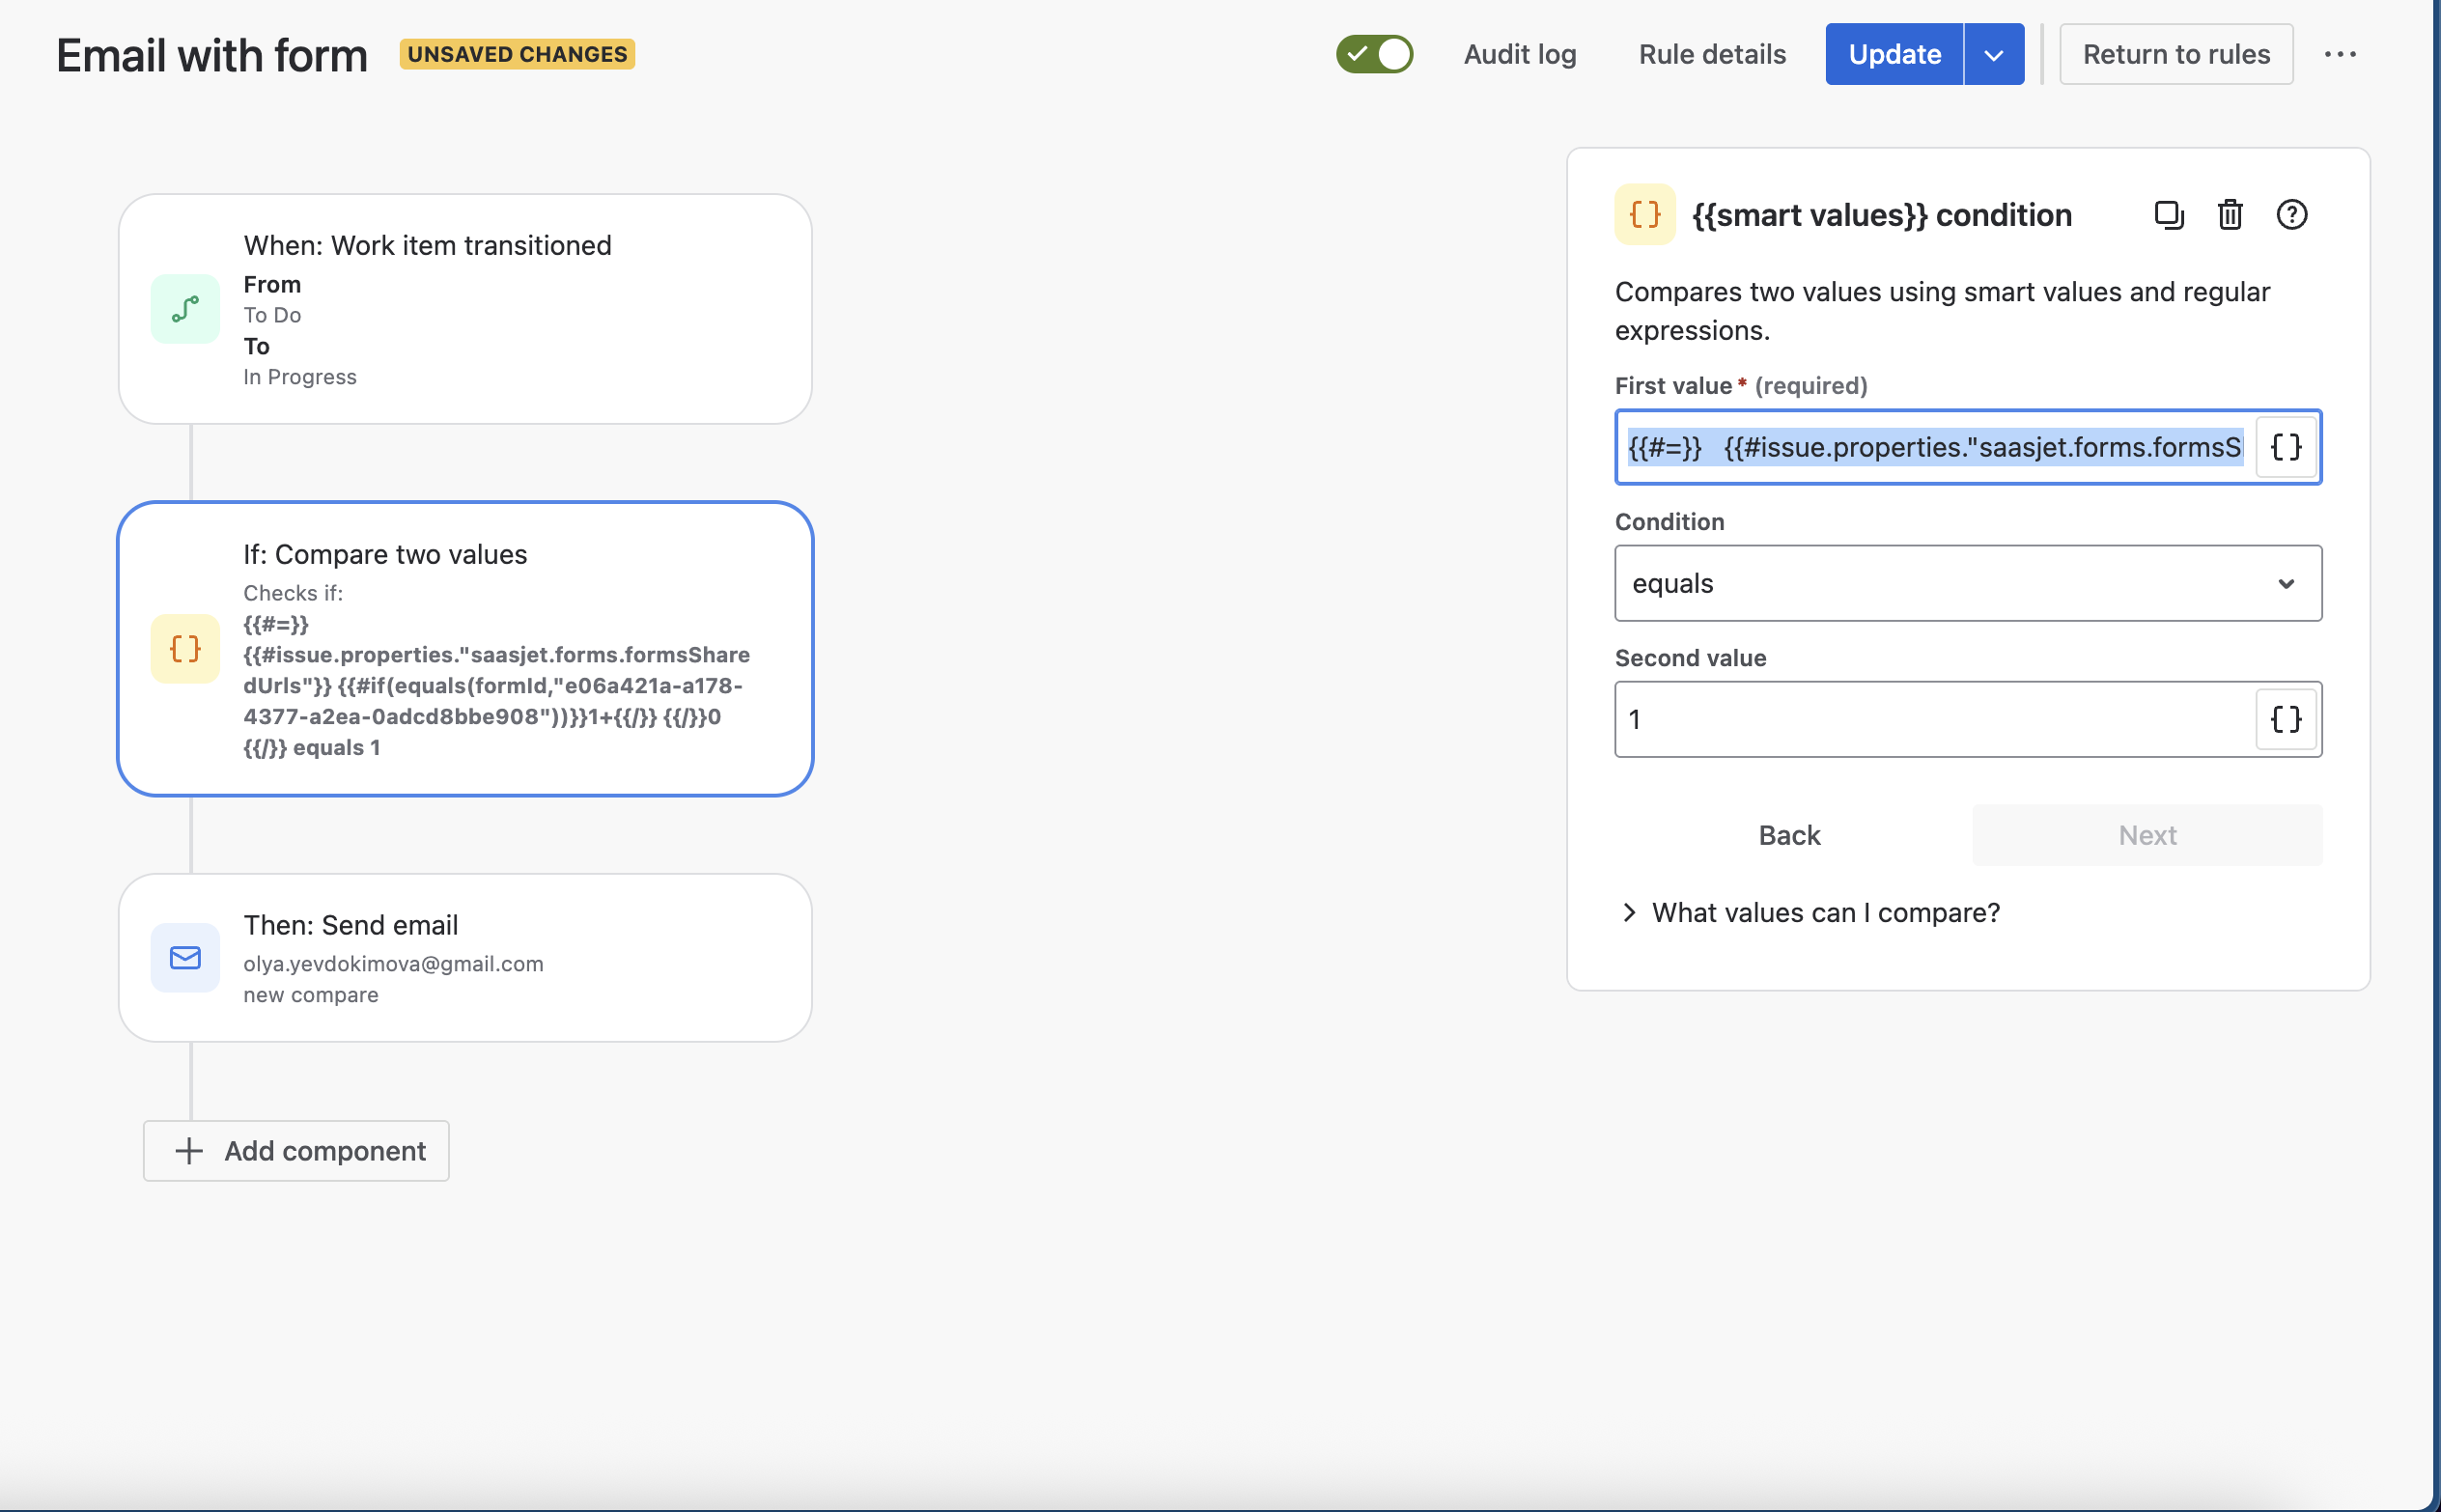Click Add component
Image resolution: width=2441 pixels, height=1512 pixels.
(296, 1151)
